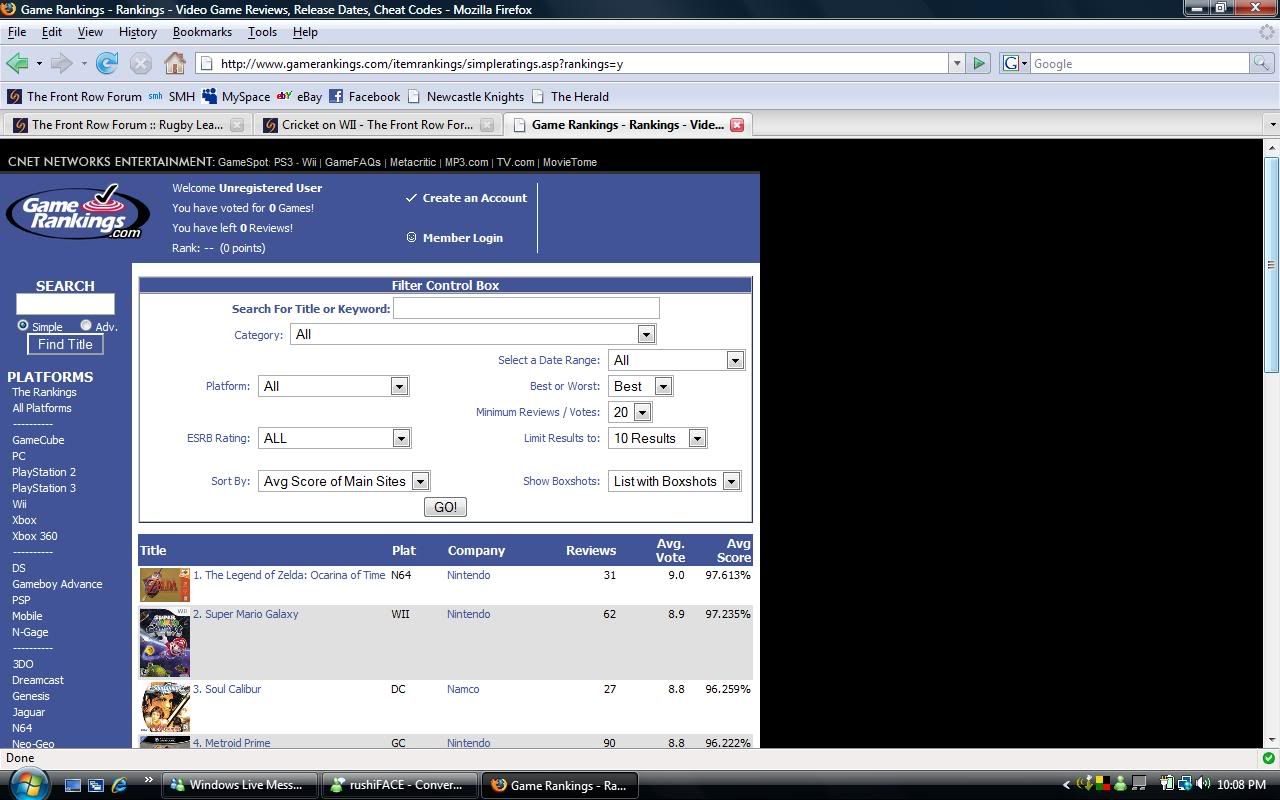1280x800 pixels.
Task: Open the GameFAQs link in CNET header
Action: 353,162
